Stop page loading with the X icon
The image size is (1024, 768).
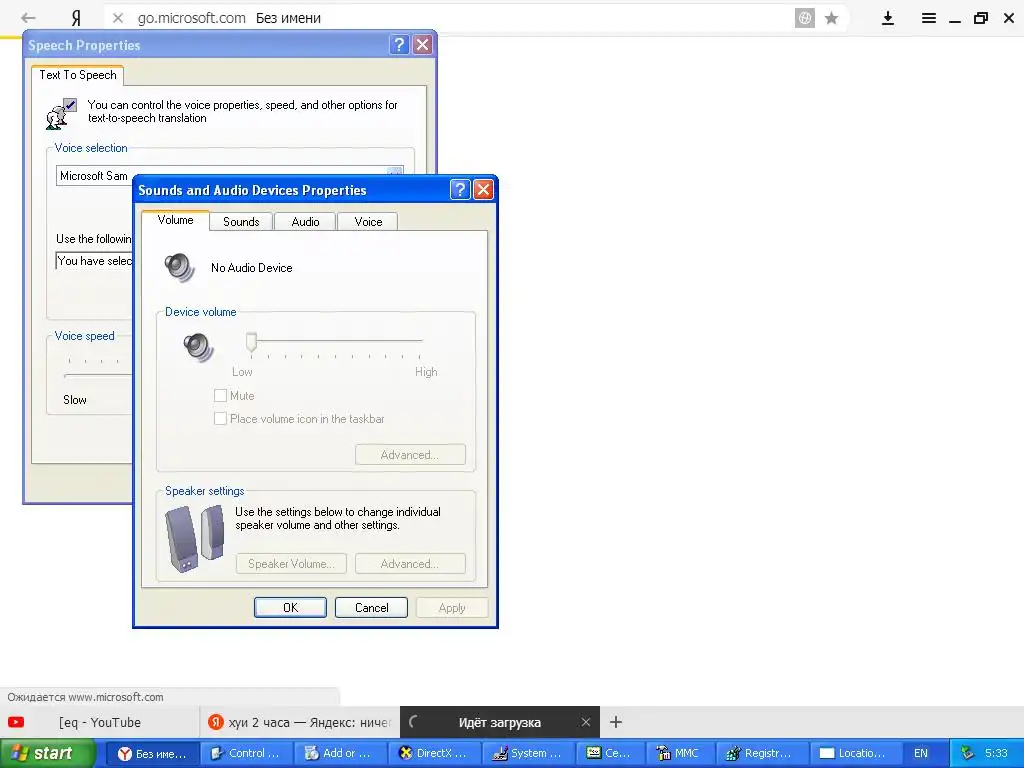pos(118,18)
